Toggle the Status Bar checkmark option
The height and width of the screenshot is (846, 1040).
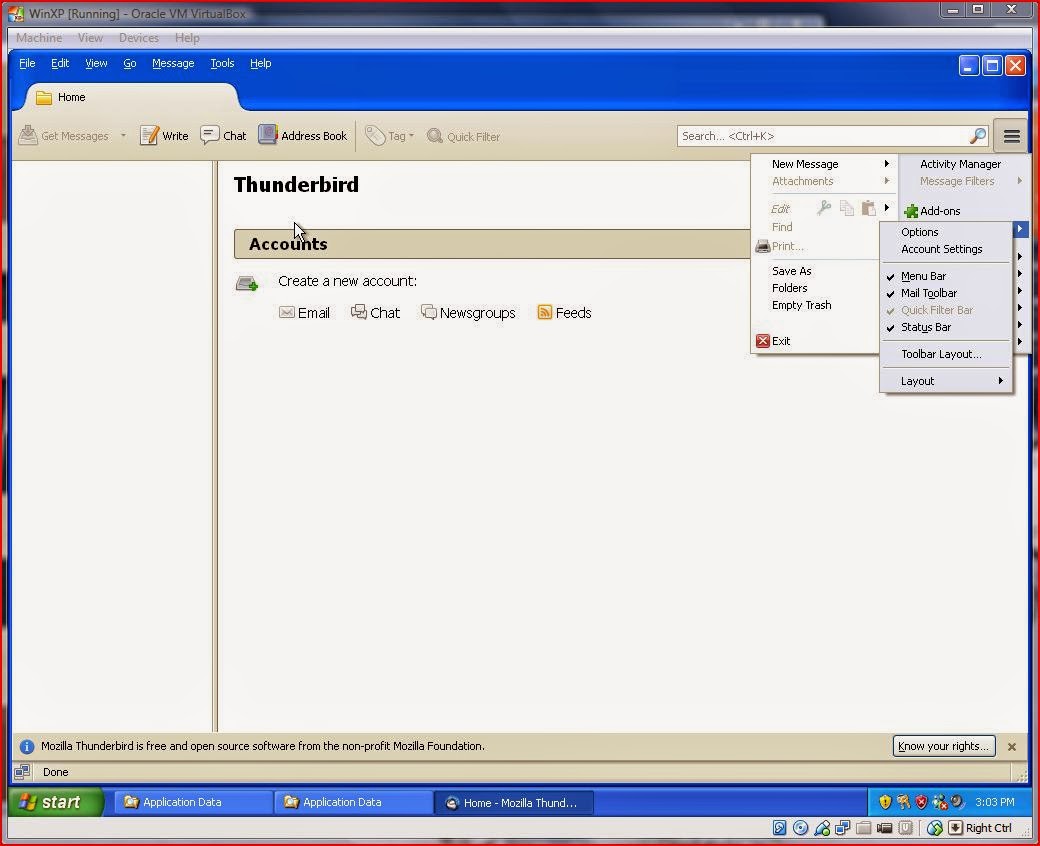[945, 328]
